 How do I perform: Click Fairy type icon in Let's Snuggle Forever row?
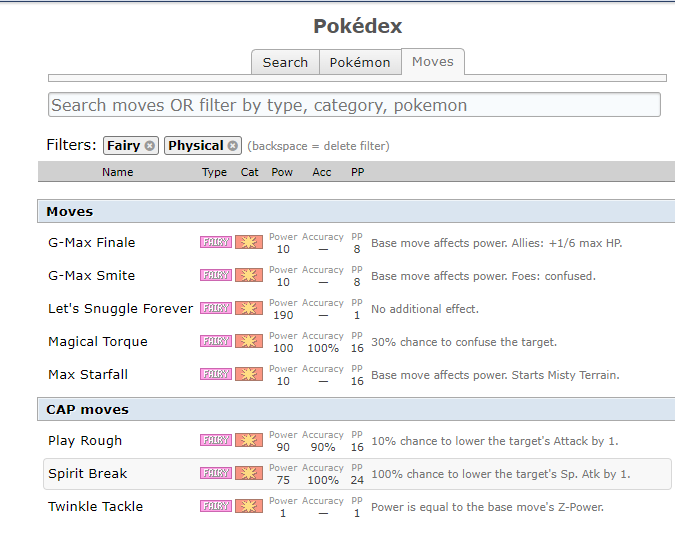pyautogui.click(x=216, y=308)
